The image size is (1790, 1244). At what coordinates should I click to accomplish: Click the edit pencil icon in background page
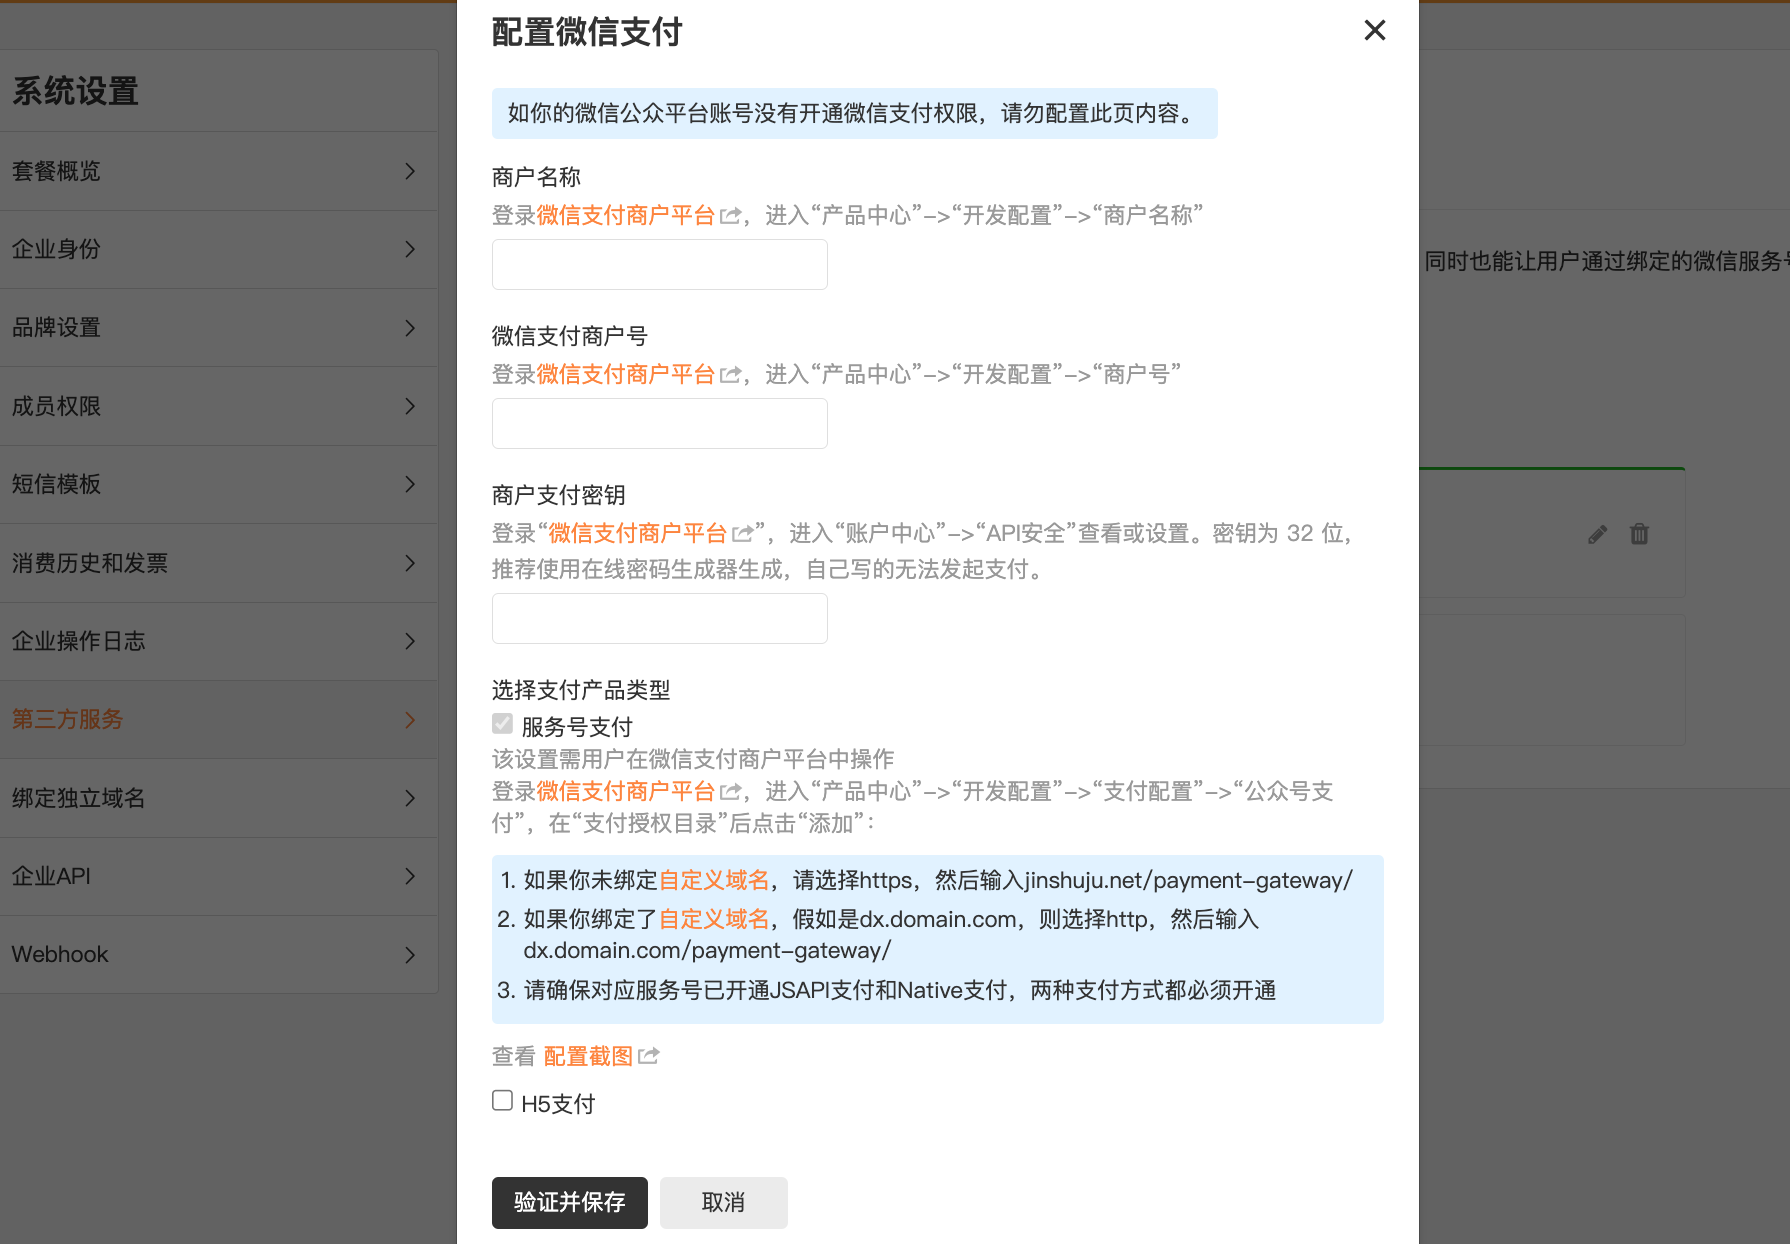(x=1598, y=534)
